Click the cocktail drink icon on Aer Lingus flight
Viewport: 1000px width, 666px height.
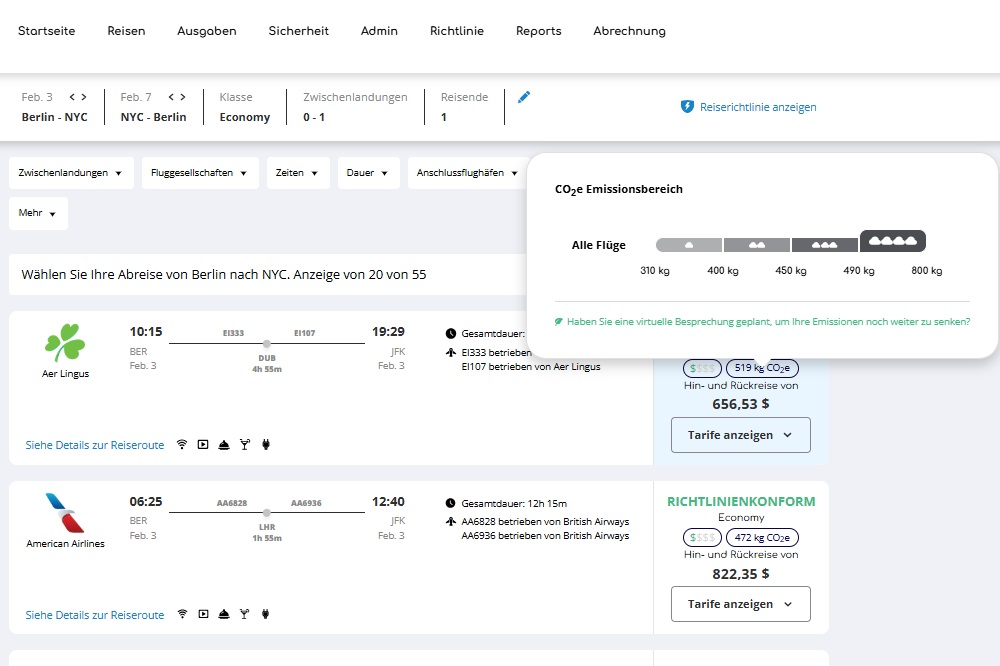245,445
